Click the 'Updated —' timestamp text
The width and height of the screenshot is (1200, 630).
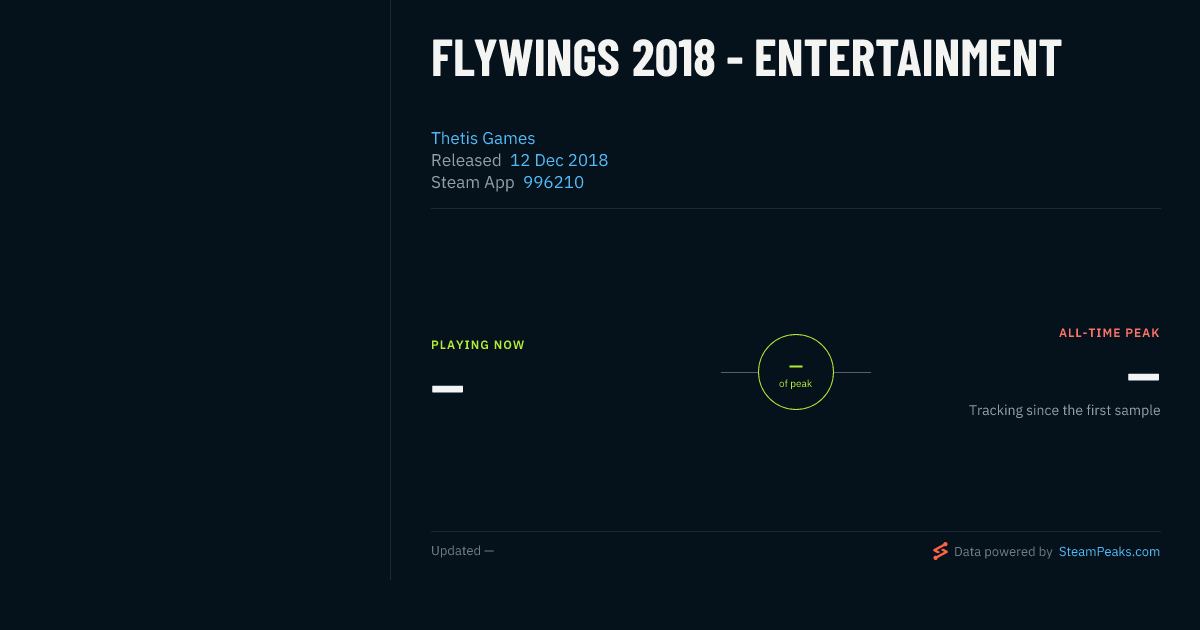click(462, 551)
